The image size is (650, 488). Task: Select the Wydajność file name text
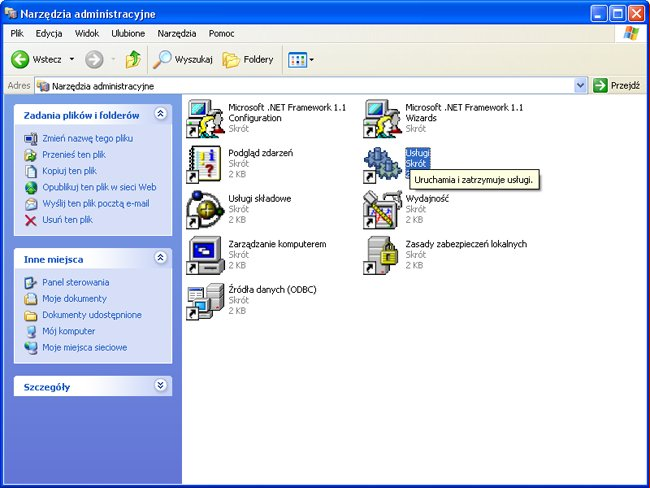pos(427,199)
